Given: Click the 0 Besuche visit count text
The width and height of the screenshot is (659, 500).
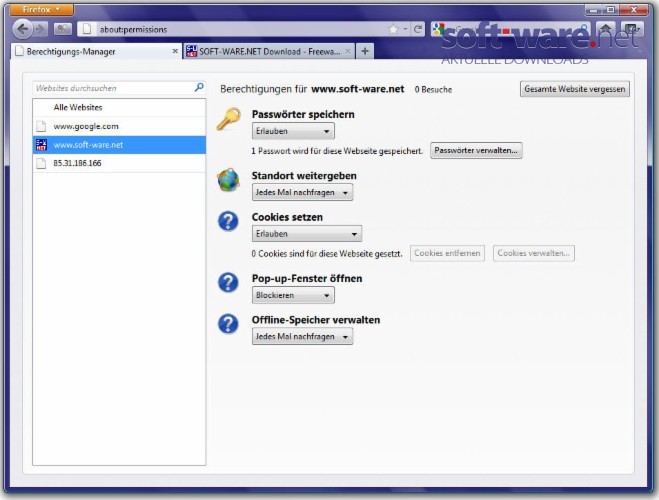Looking at the screenshot, I should click(433, 89).
